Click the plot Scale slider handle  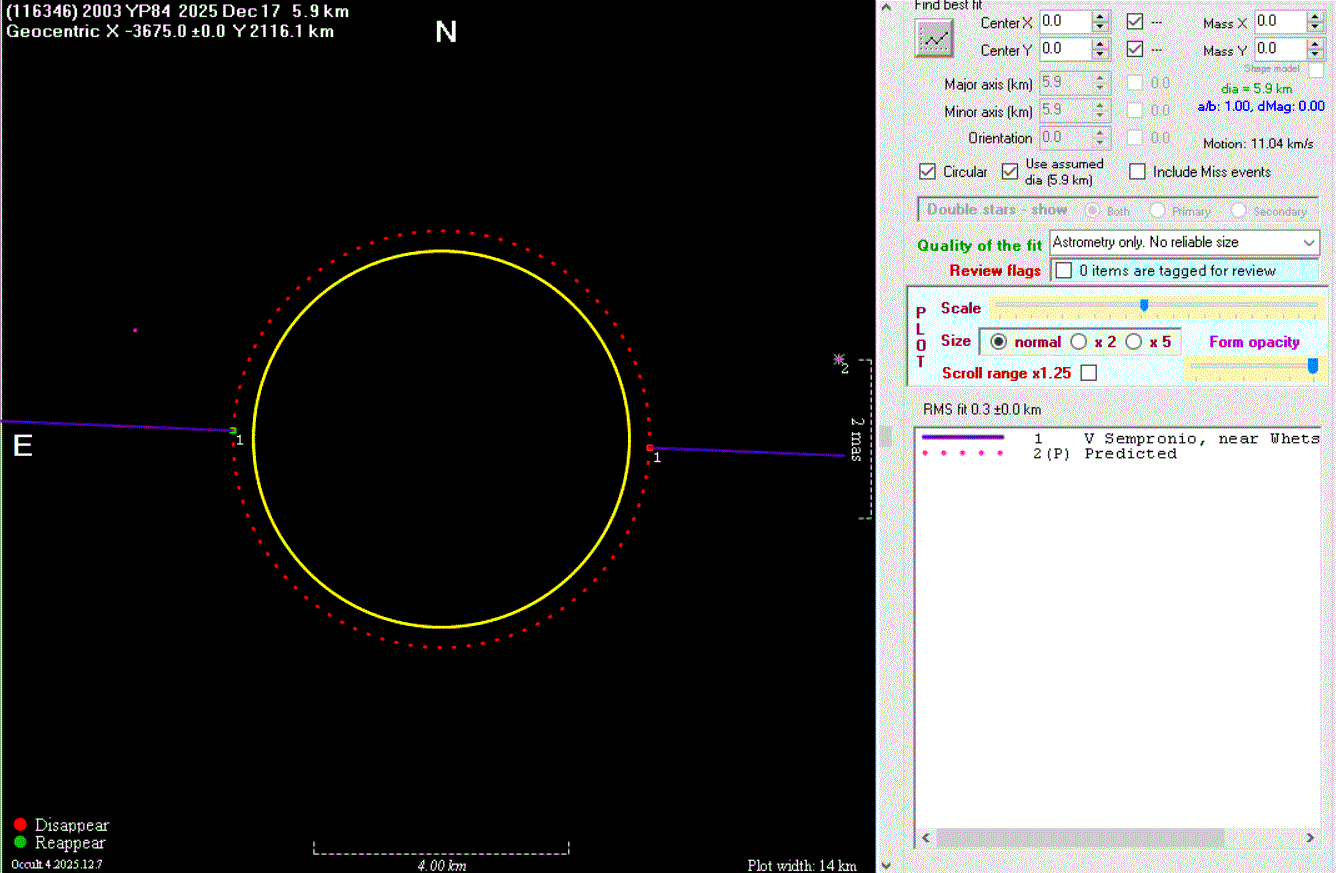tap(1144, 305)
